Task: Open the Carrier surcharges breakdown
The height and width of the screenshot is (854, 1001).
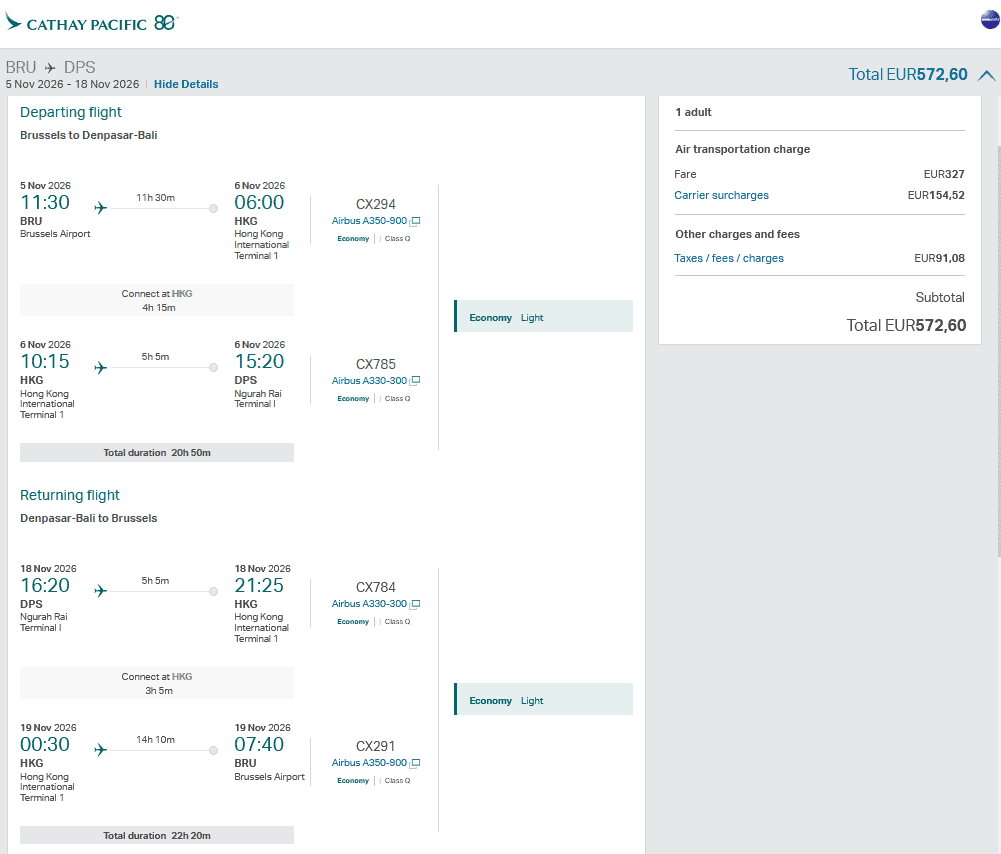Action: 721,195
